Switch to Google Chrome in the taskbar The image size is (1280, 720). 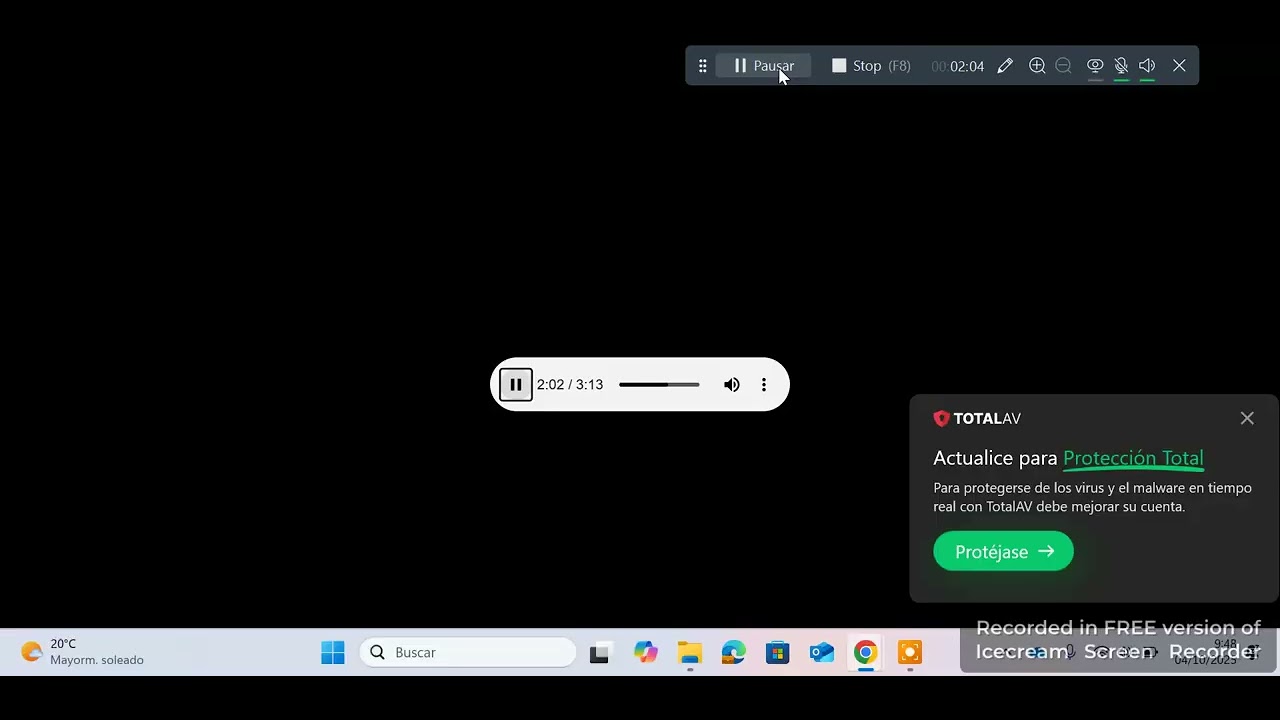point(866,653)
